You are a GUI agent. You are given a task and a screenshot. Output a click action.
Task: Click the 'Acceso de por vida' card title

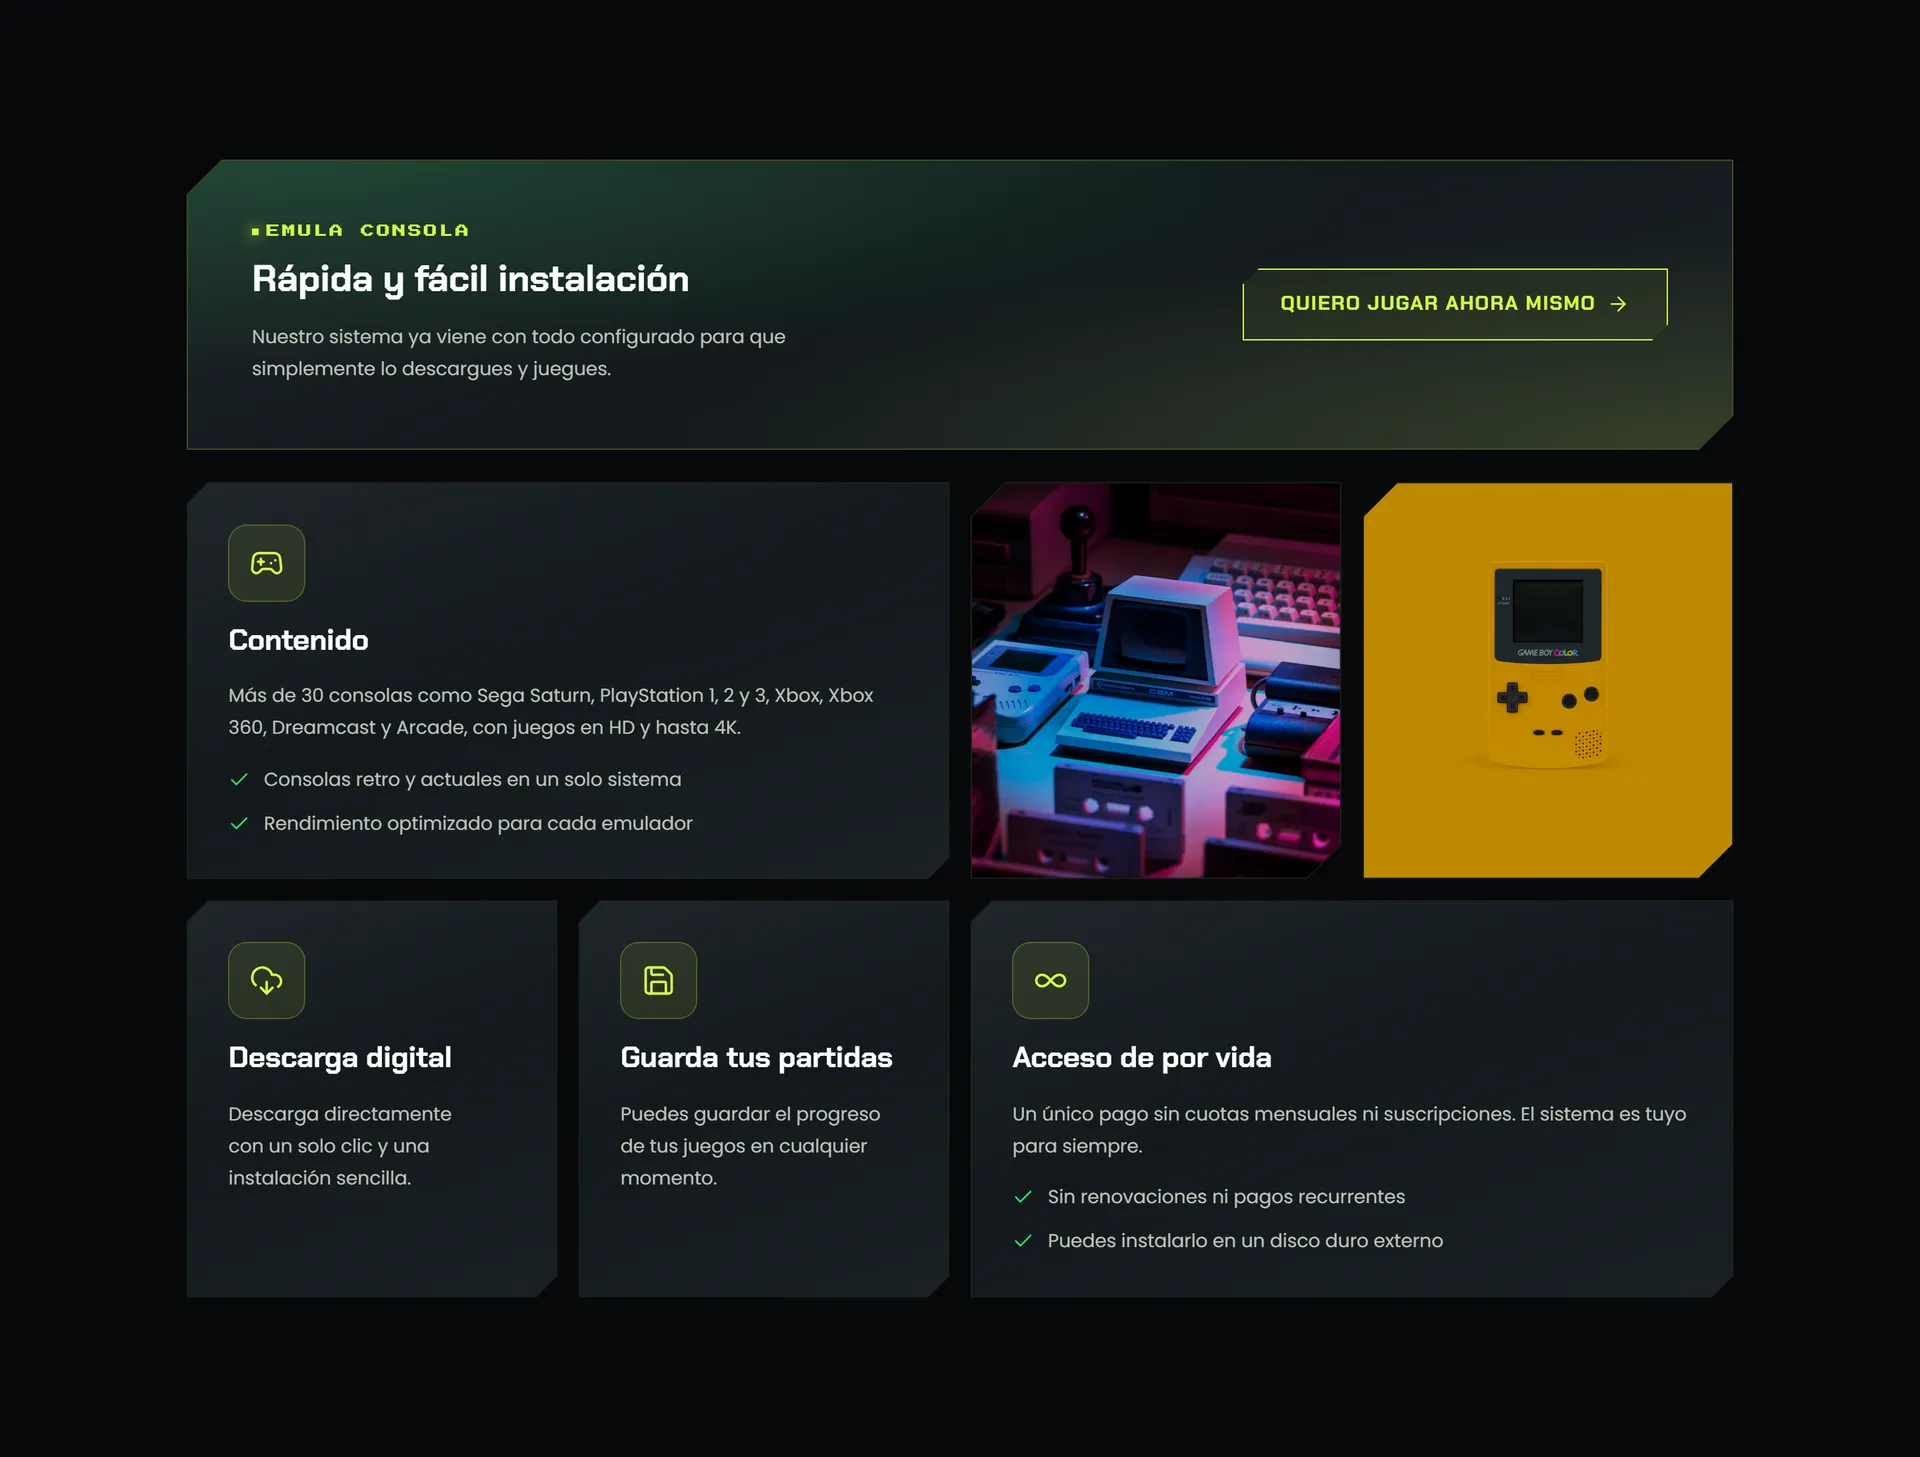coord(1142,1058)
